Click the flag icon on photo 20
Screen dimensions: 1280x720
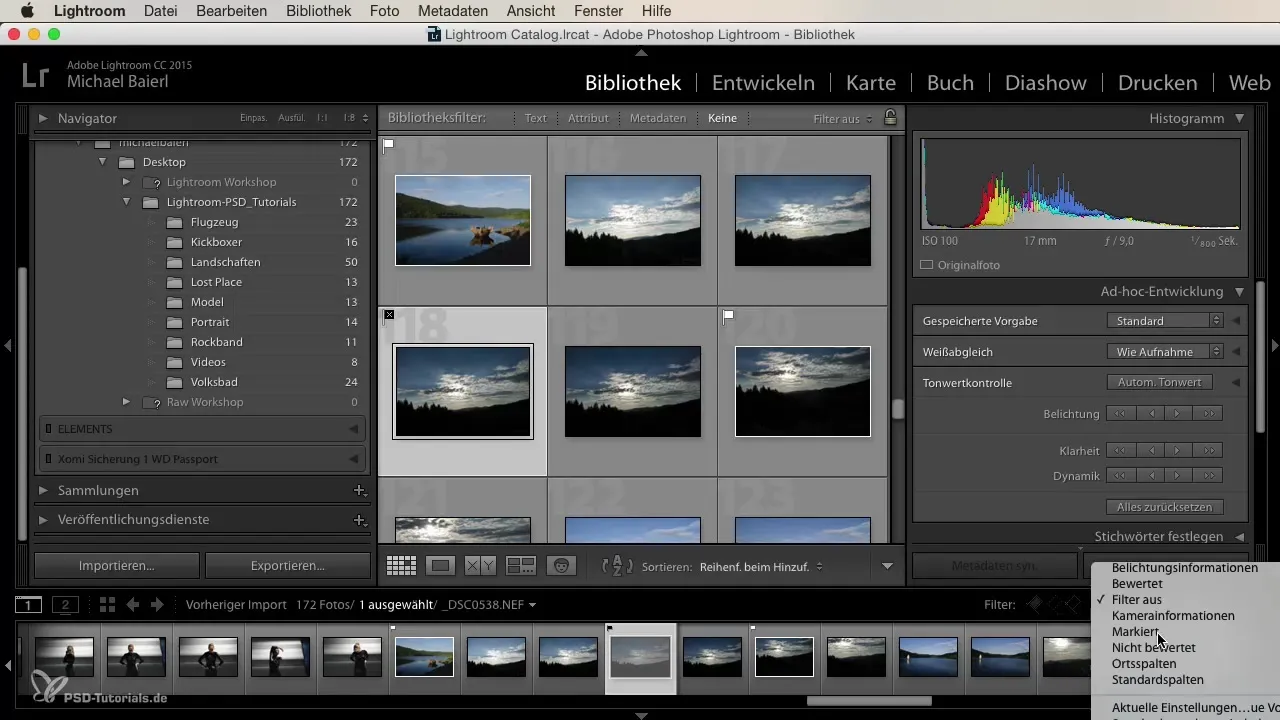(x=729, y=315)
